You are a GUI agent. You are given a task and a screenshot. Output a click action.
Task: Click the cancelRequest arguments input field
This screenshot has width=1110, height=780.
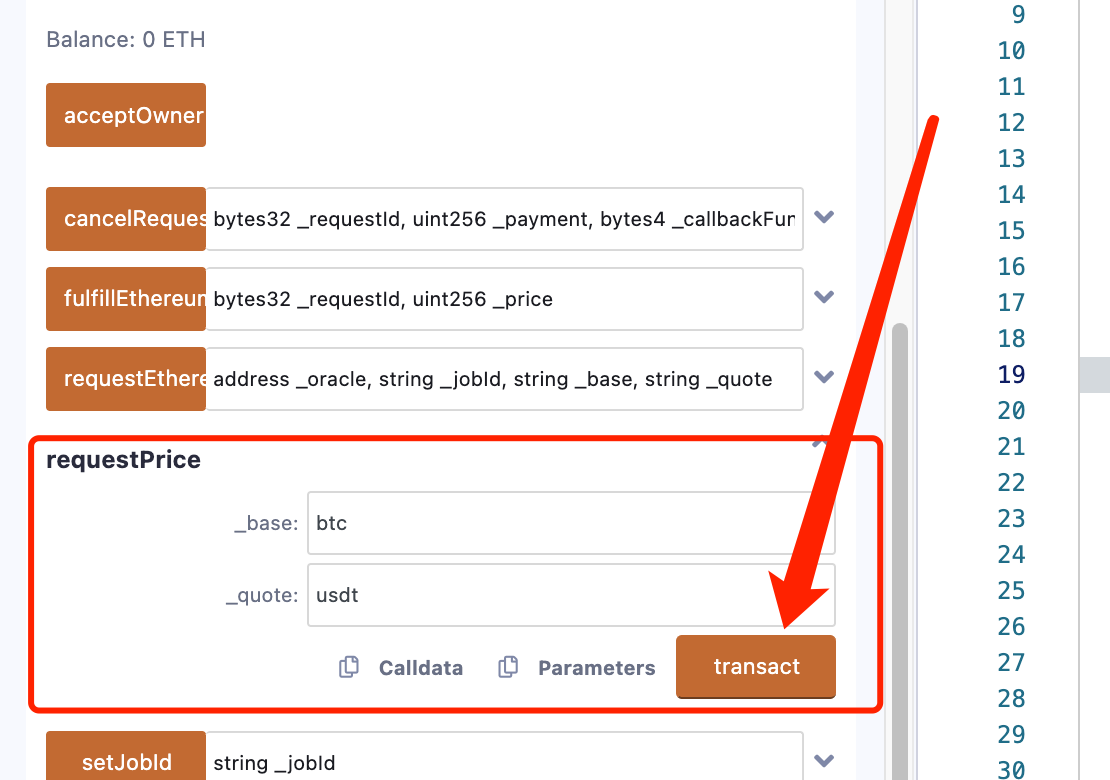click(504, 219)
